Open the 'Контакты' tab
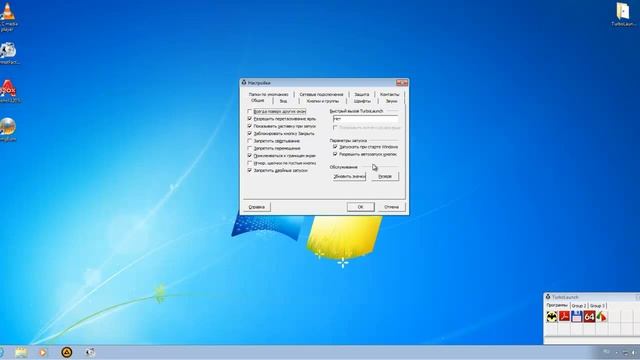This screenshot has height=360, width=640. pos(389,94)
